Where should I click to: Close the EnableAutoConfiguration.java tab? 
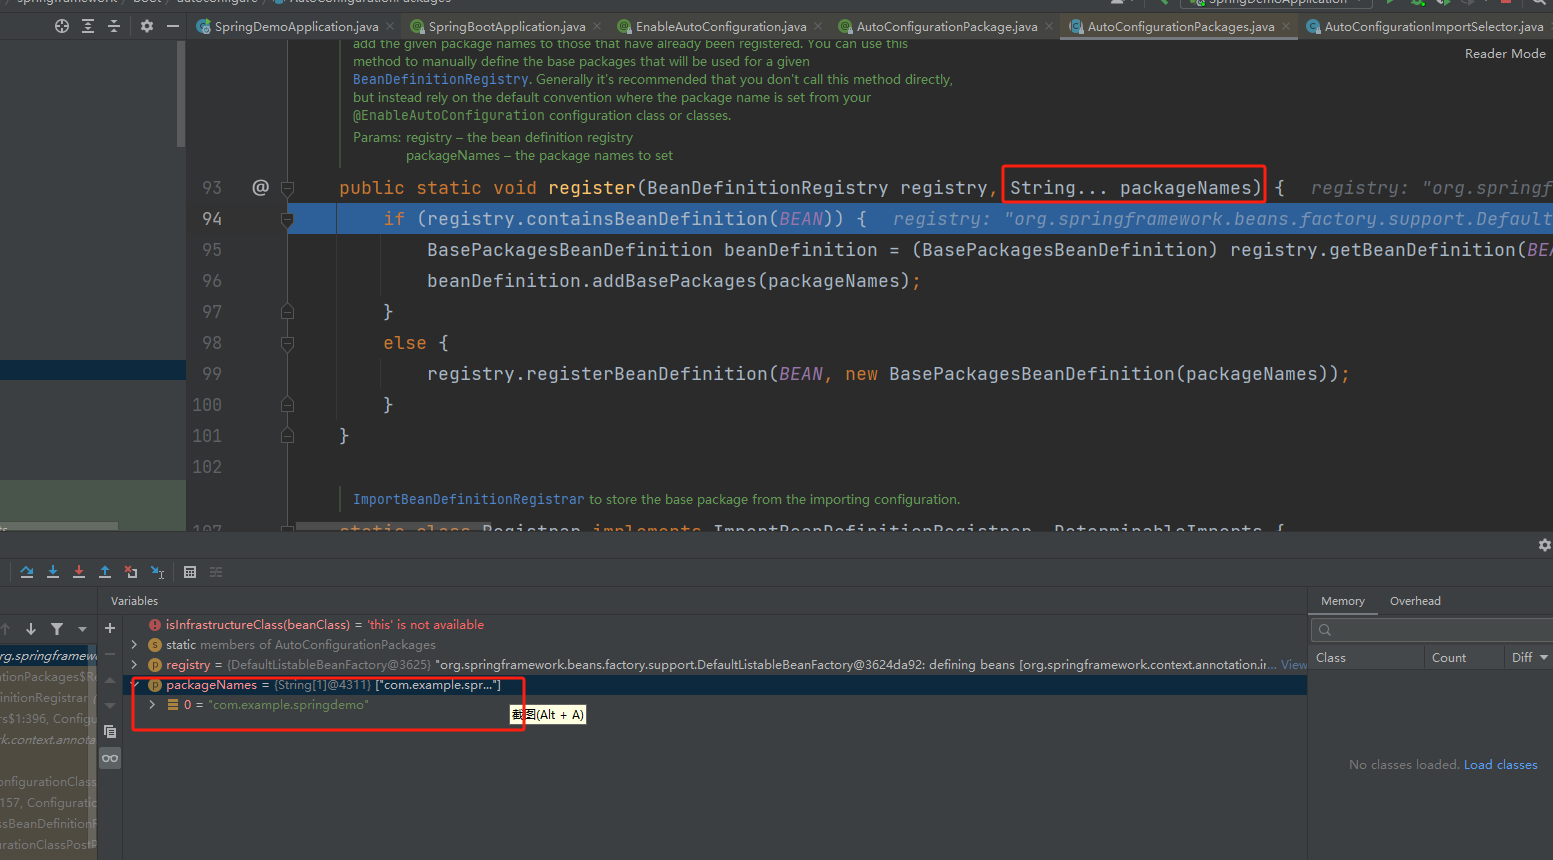[x=818, y=27]
